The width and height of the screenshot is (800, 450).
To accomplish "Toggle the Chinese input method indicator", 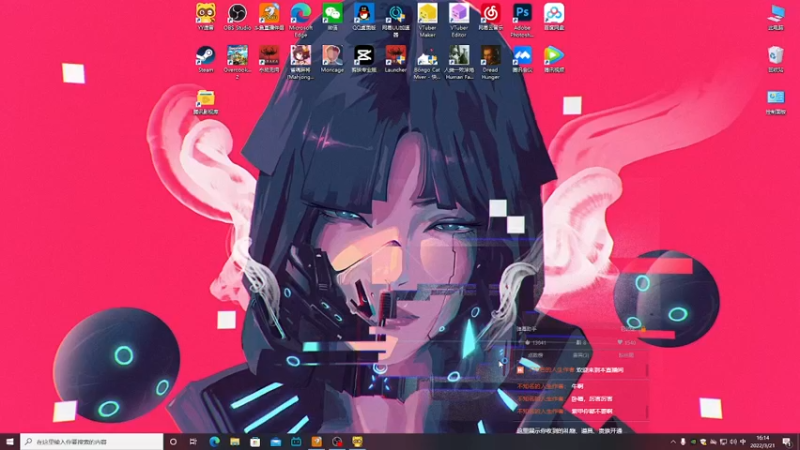I will tap(743, 442).
